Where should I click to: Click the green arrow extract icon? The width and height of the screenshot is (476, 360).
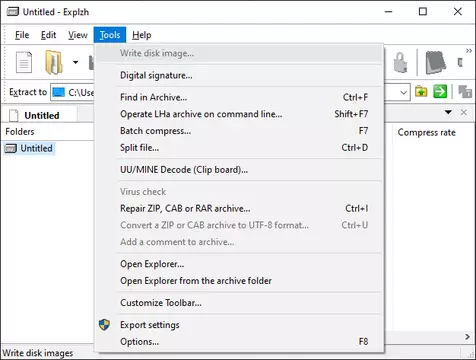click(440, 91)
